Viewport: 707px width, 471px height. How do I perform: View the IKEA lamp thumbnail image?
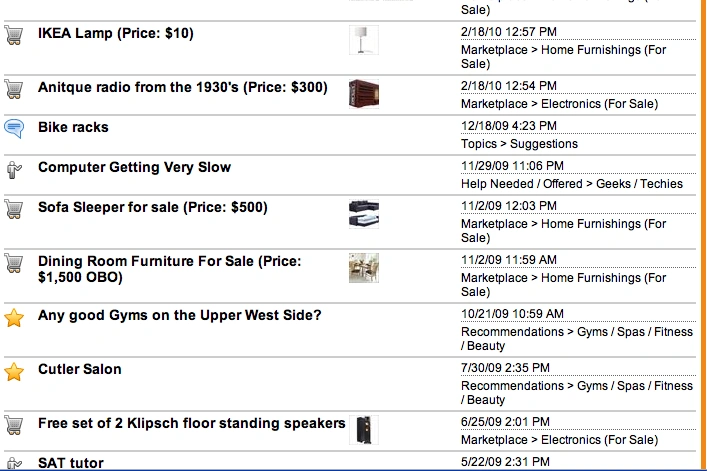364,40
